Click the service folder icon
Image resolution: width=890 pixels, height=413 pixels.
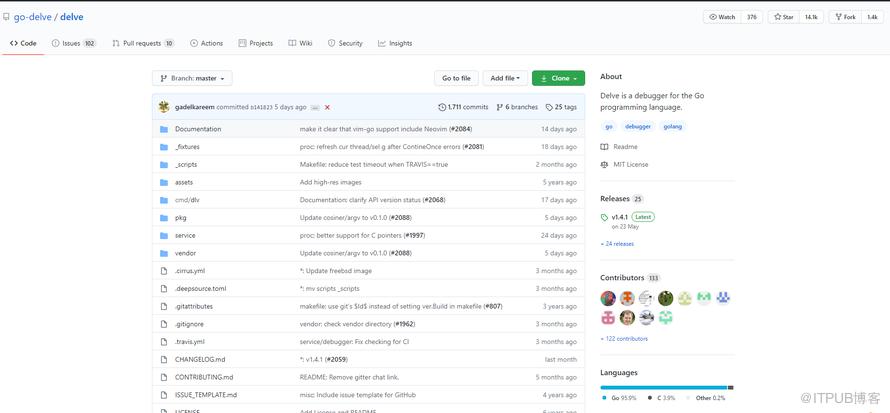click(164, 235)
